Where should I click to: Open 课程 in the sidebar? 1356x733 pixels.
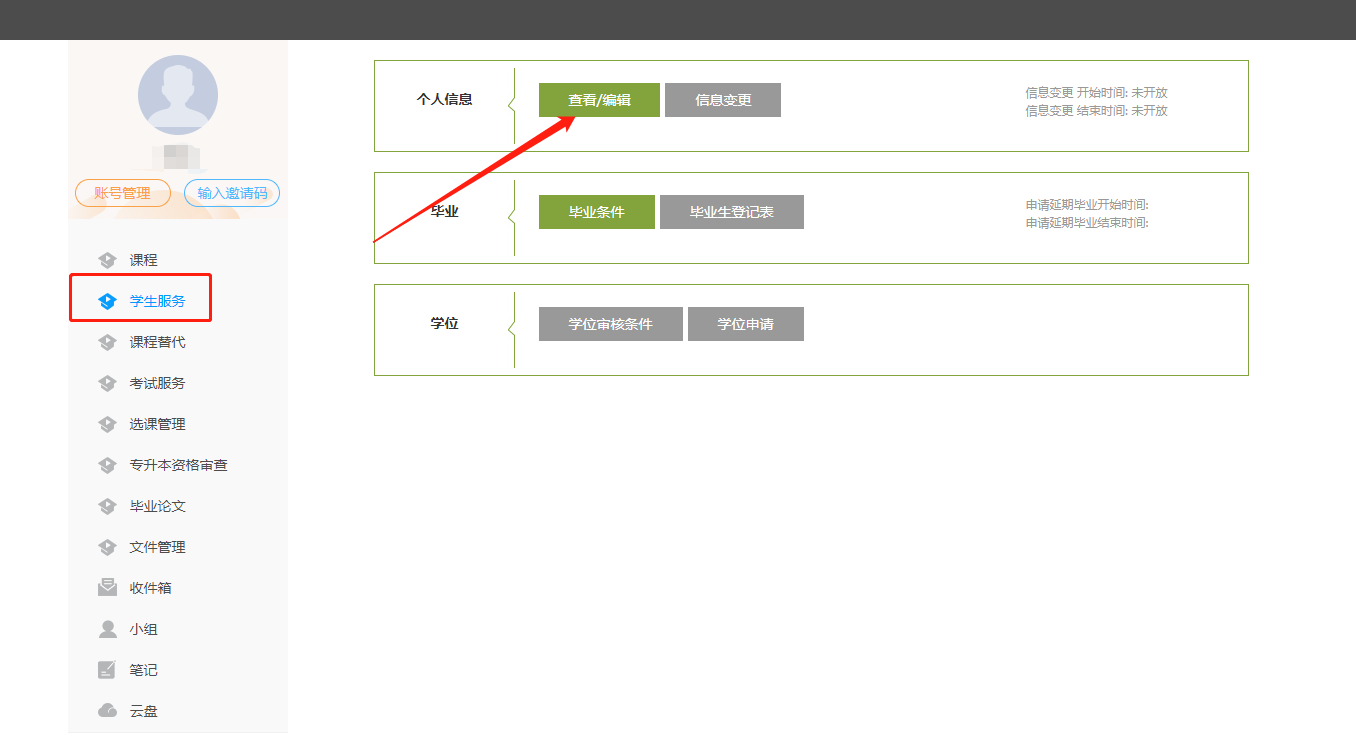[143, 260]
